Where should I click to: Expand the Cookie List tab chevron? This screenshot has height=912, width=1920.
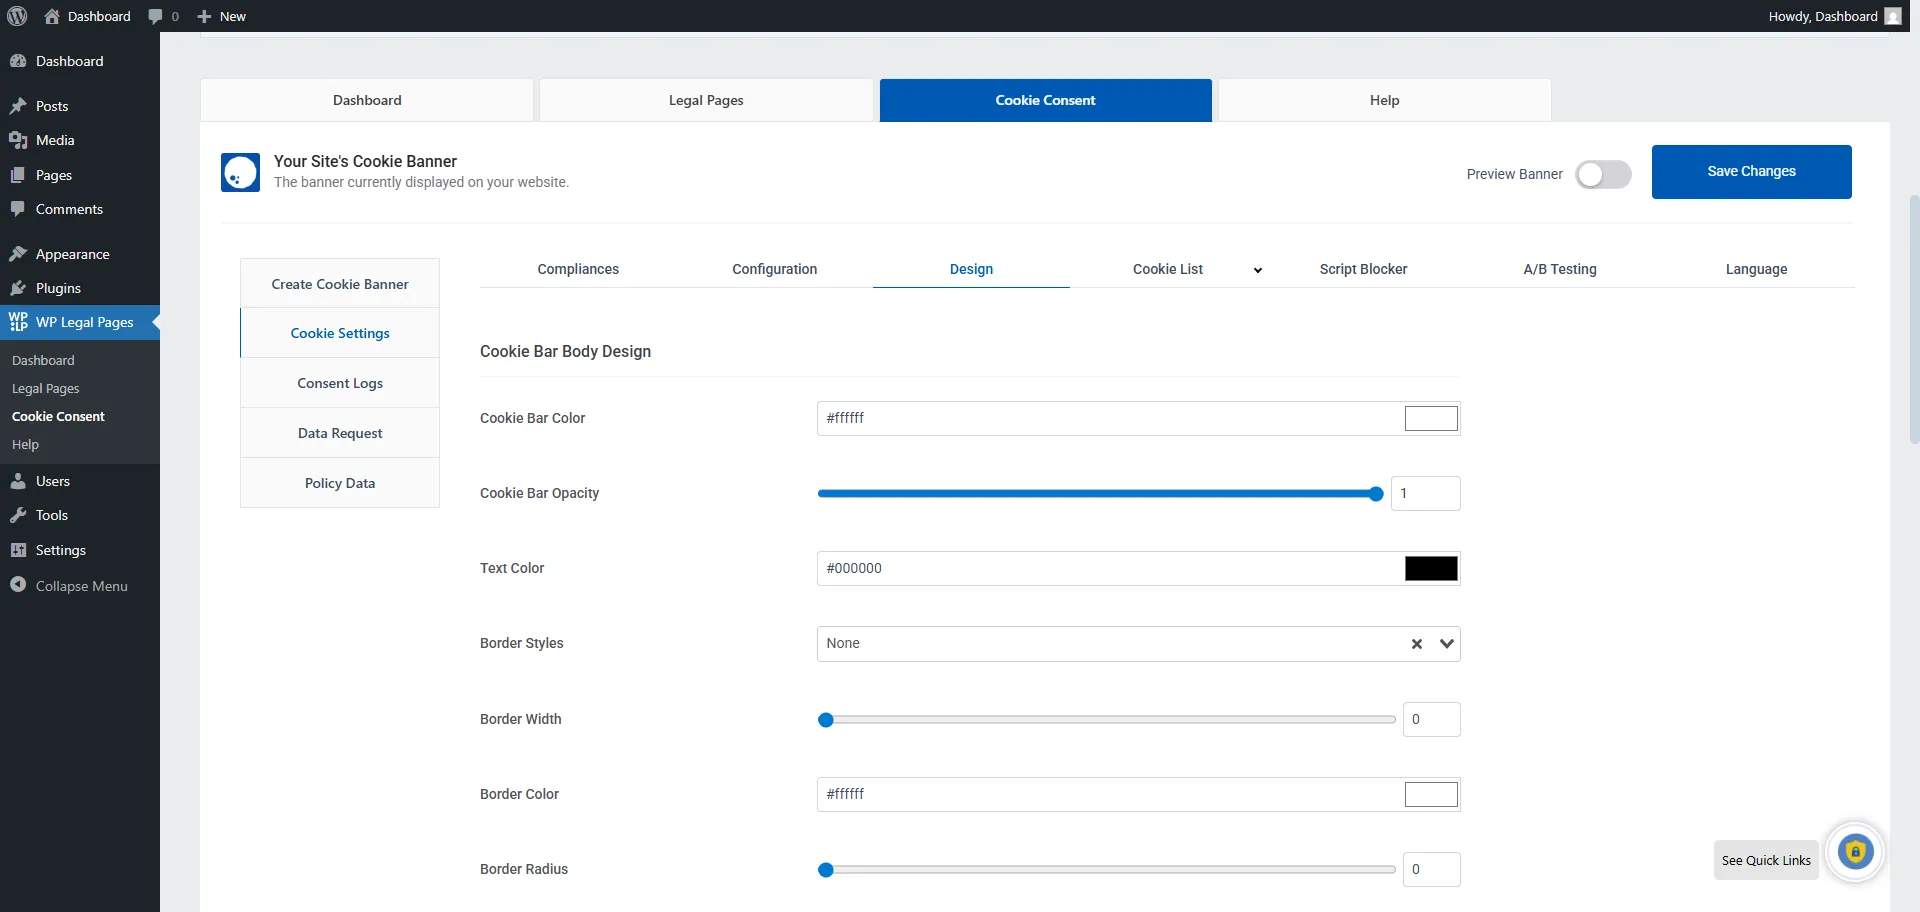tap(1257, 270)
